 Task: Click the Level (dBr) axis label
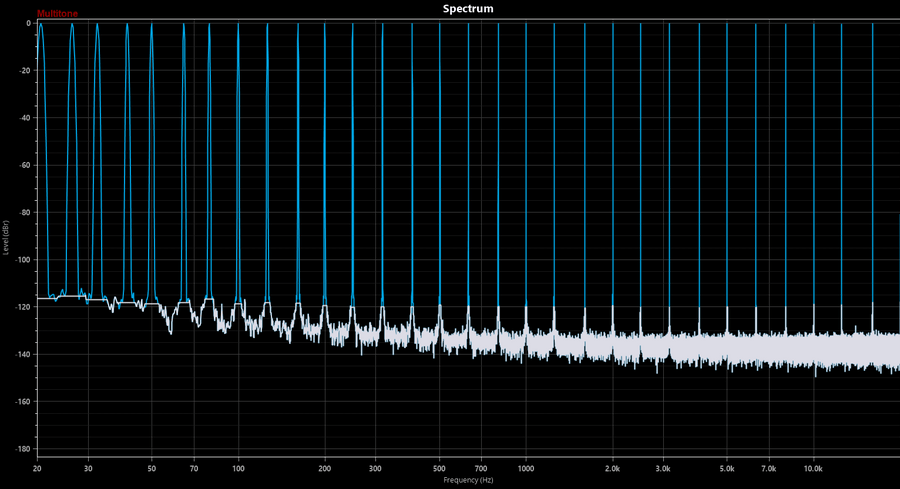click(x=6, y=237)
